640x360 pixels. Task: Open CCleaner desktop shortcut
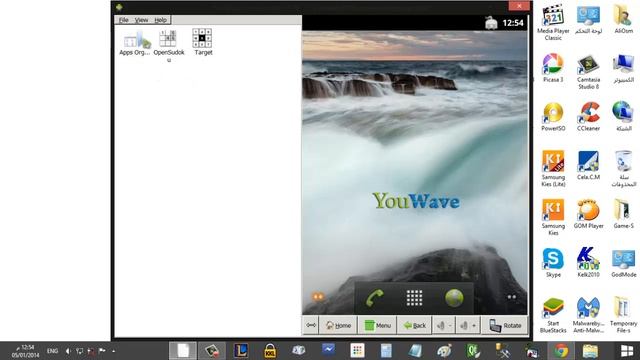pyautogui.click(x=588, y=116)
